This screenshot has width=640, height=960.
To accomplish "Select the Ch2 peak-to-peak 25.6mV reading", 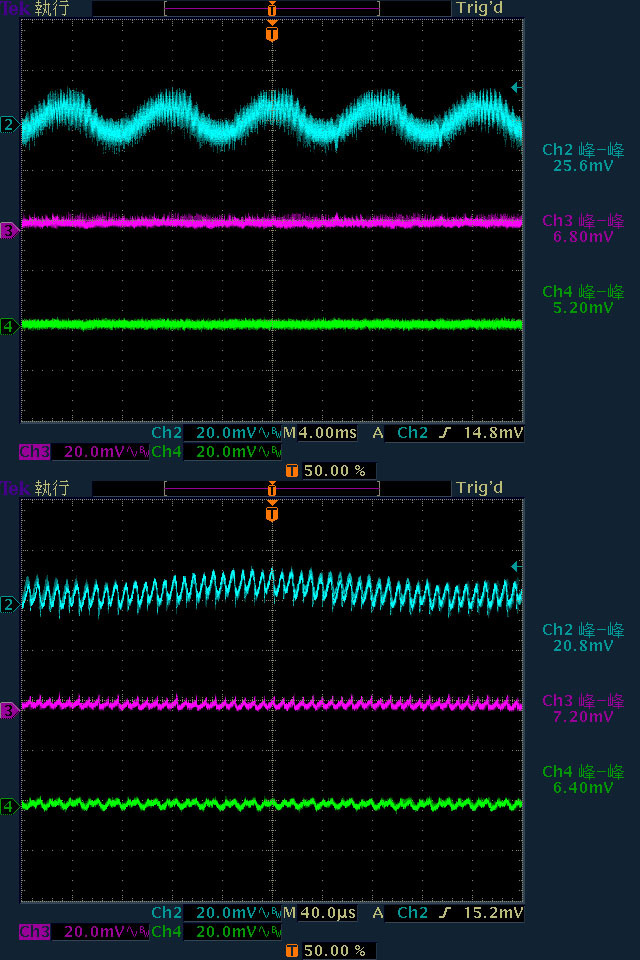I will click(583, 158).
